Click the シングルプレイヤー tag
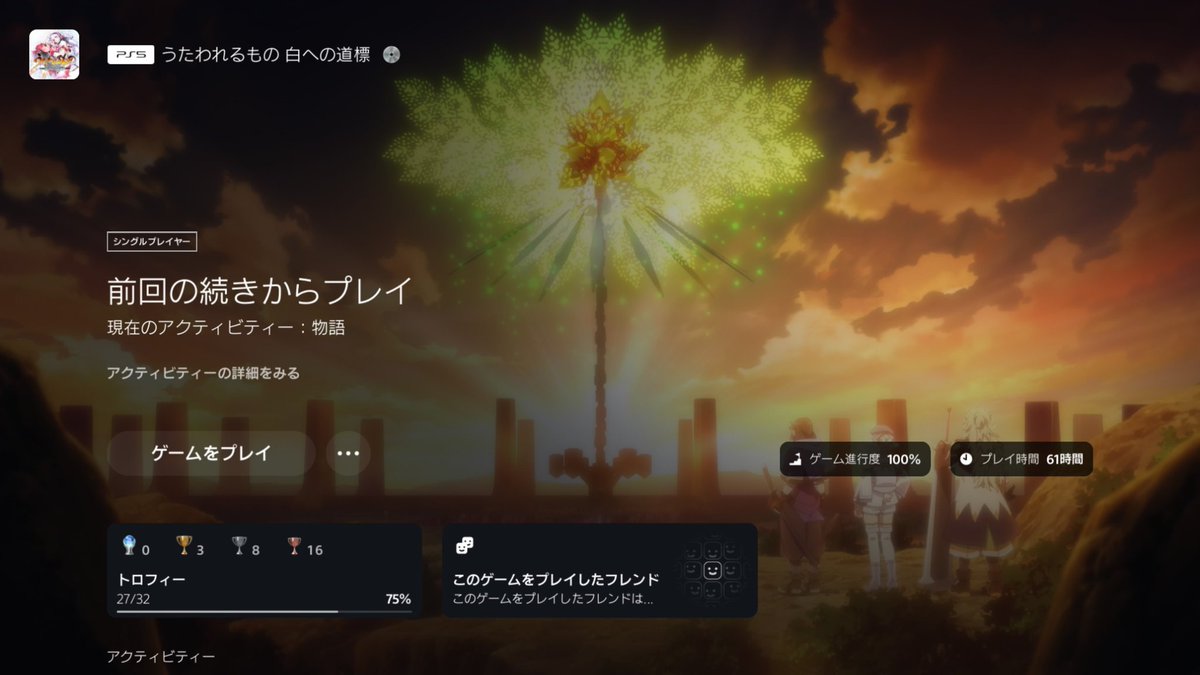 pyautogui.click(x=152, y=241)
